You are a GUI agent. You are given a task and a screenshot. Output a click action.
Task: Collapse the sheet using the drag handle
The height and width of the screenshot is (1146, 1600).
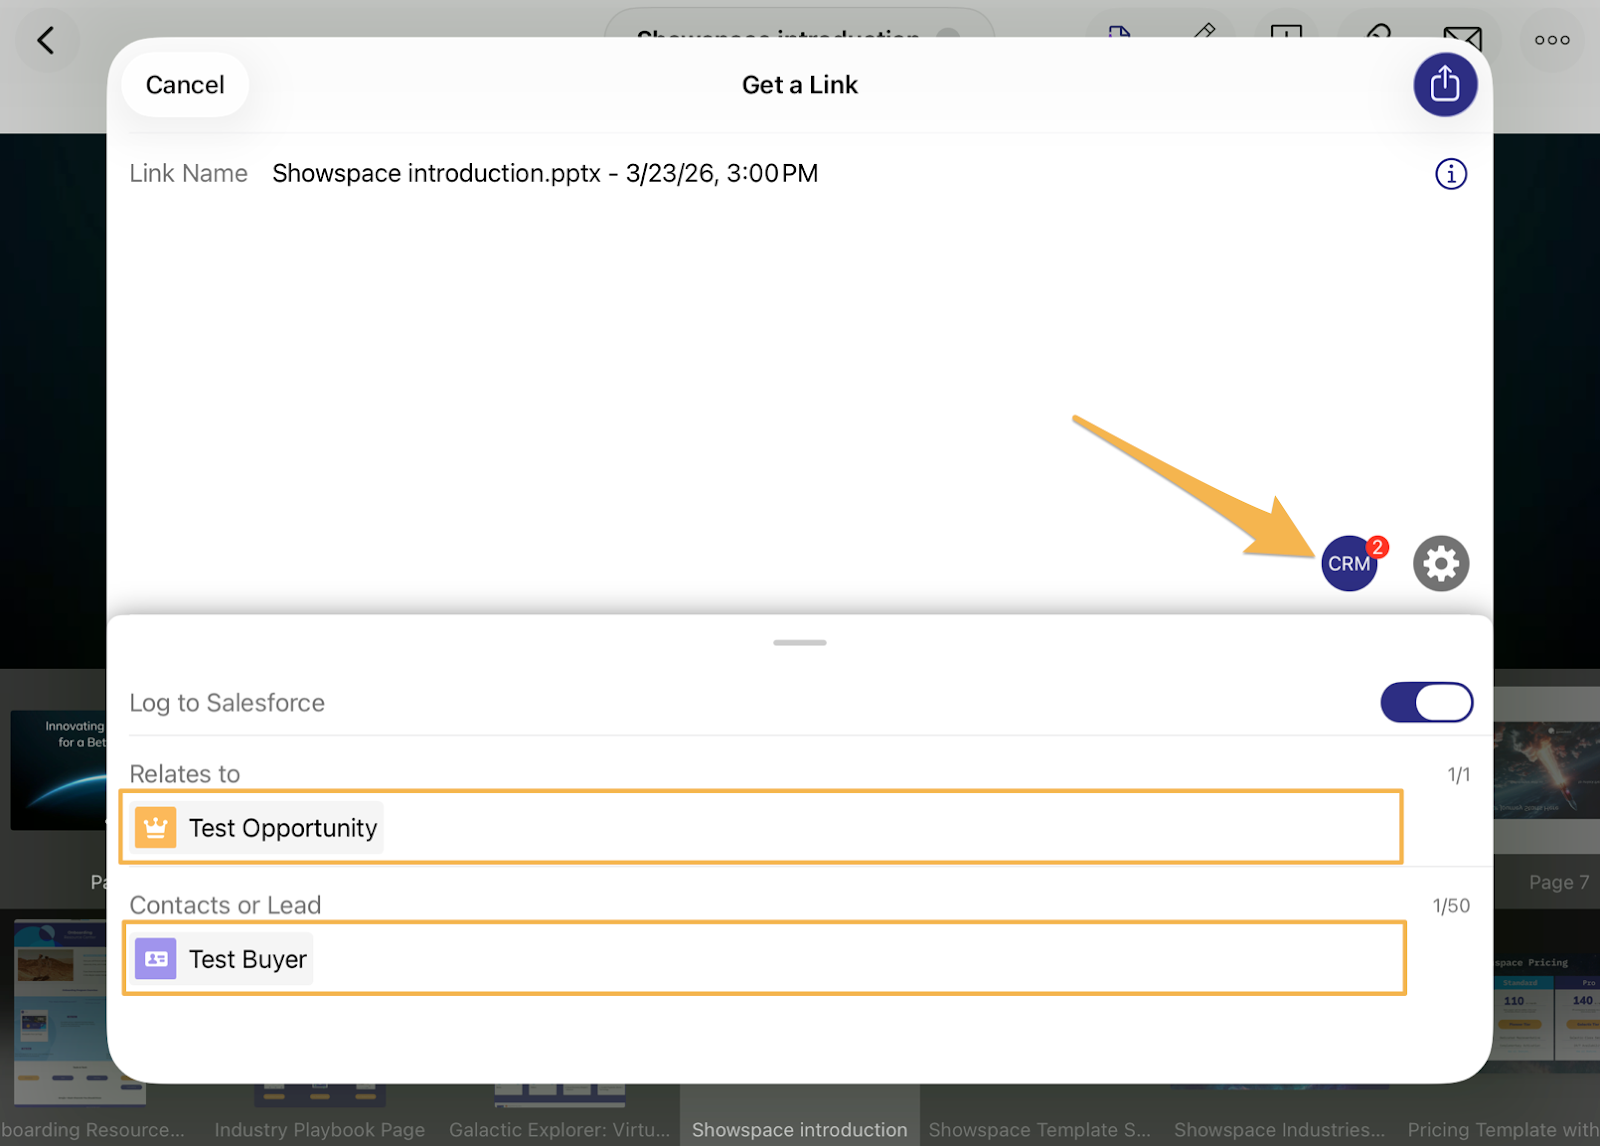point(799,642)
